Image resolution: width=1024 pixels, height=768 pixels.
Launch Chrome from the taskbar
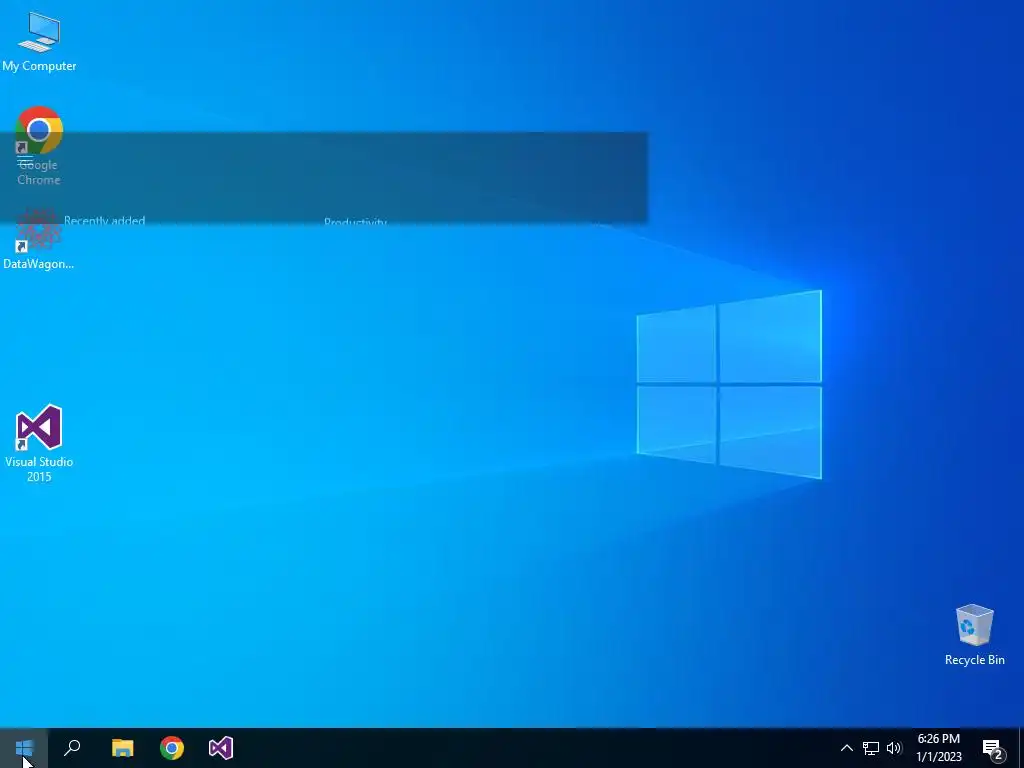click(x=172, y=748)
